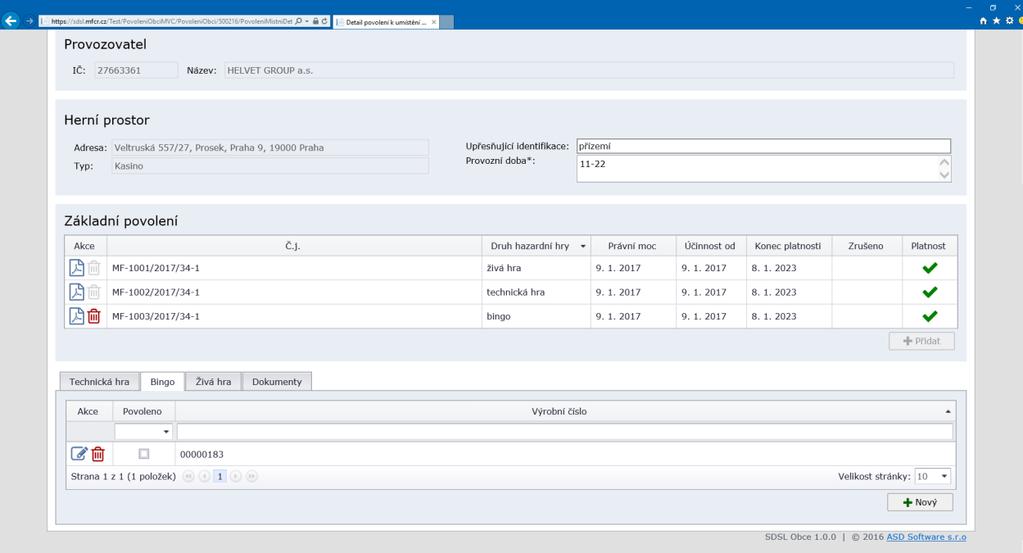Switch to the Živá hra tab
Image resolution: width=1023 pixels, height=553 pixels.
pos(213,381)
